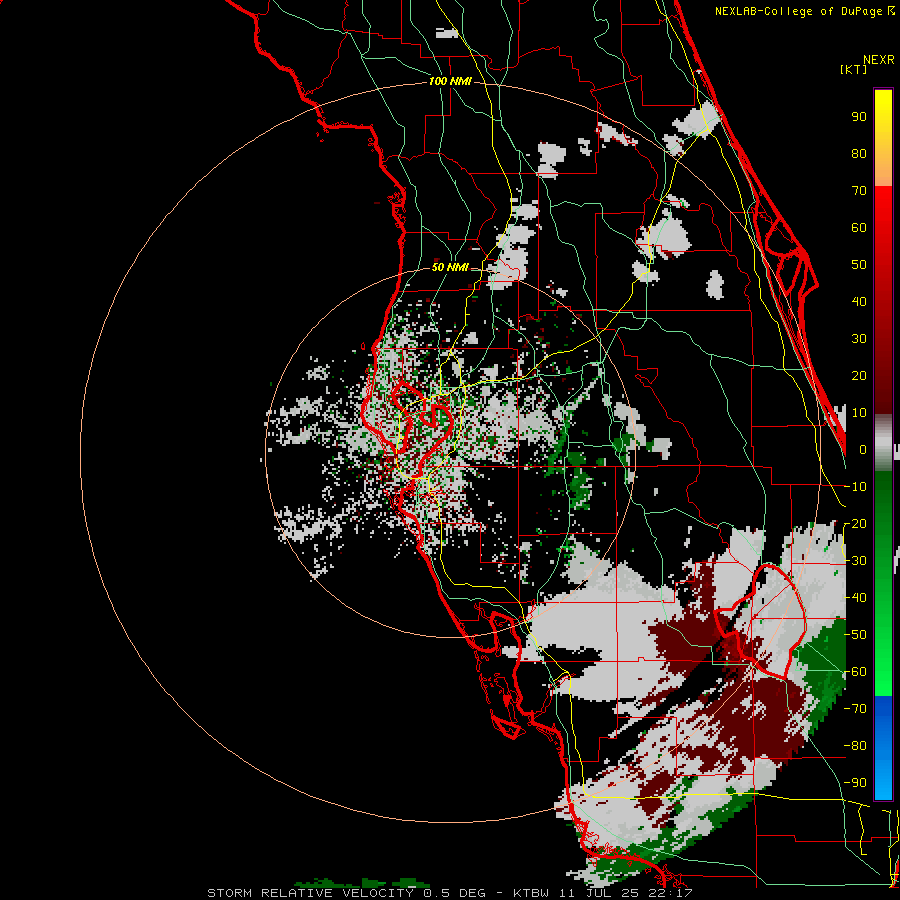Select the -50 value on velocity scale
The image size is (900, 900).
(x=855, y=635)
